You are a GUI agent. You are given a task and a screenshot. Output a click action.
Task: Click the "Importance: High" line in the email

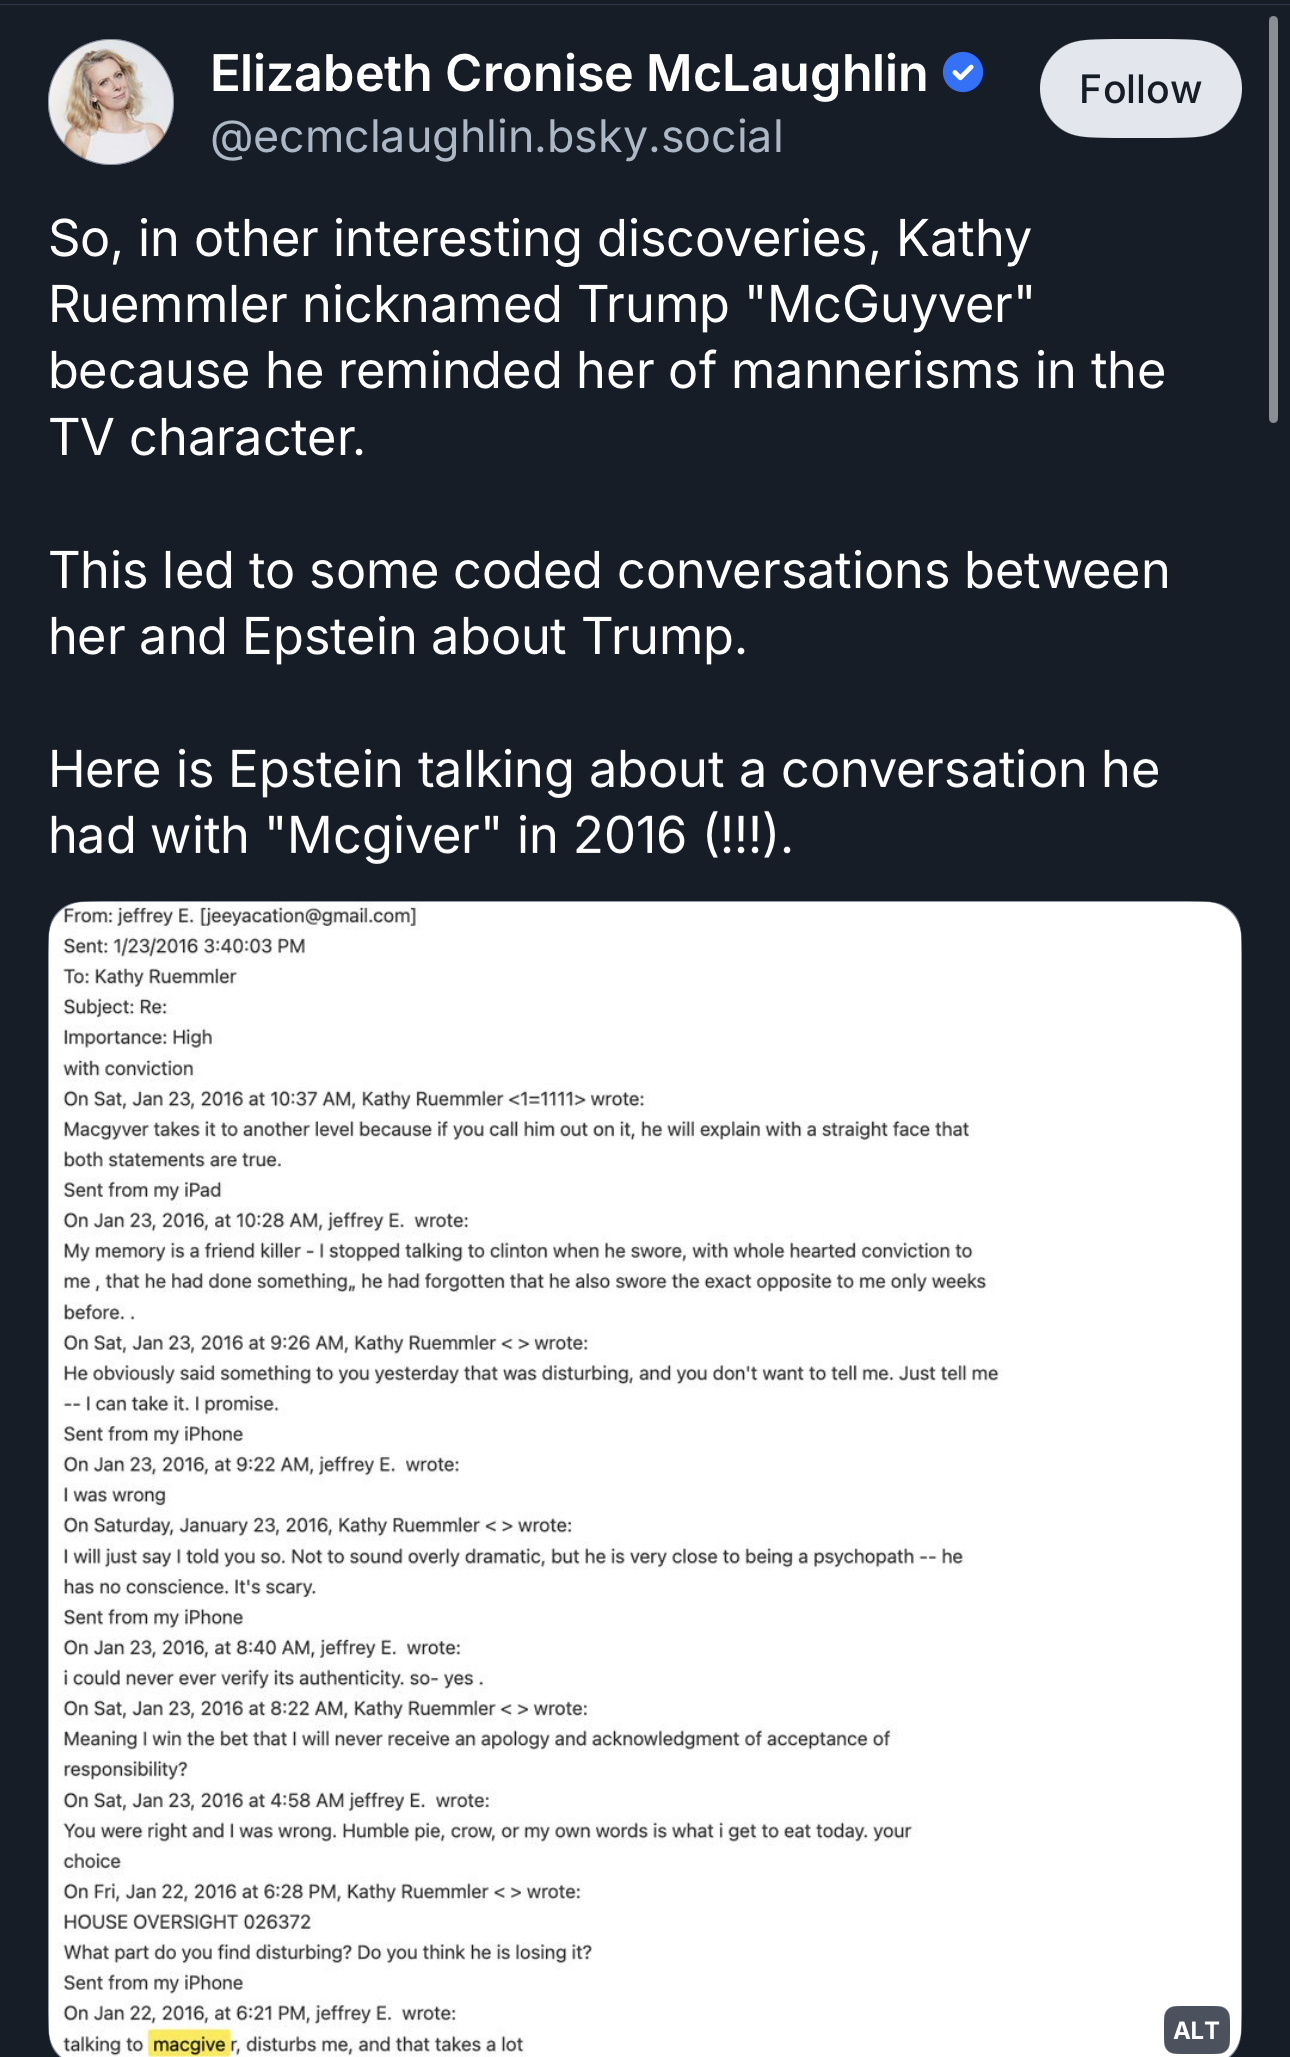click(138, 1037)
